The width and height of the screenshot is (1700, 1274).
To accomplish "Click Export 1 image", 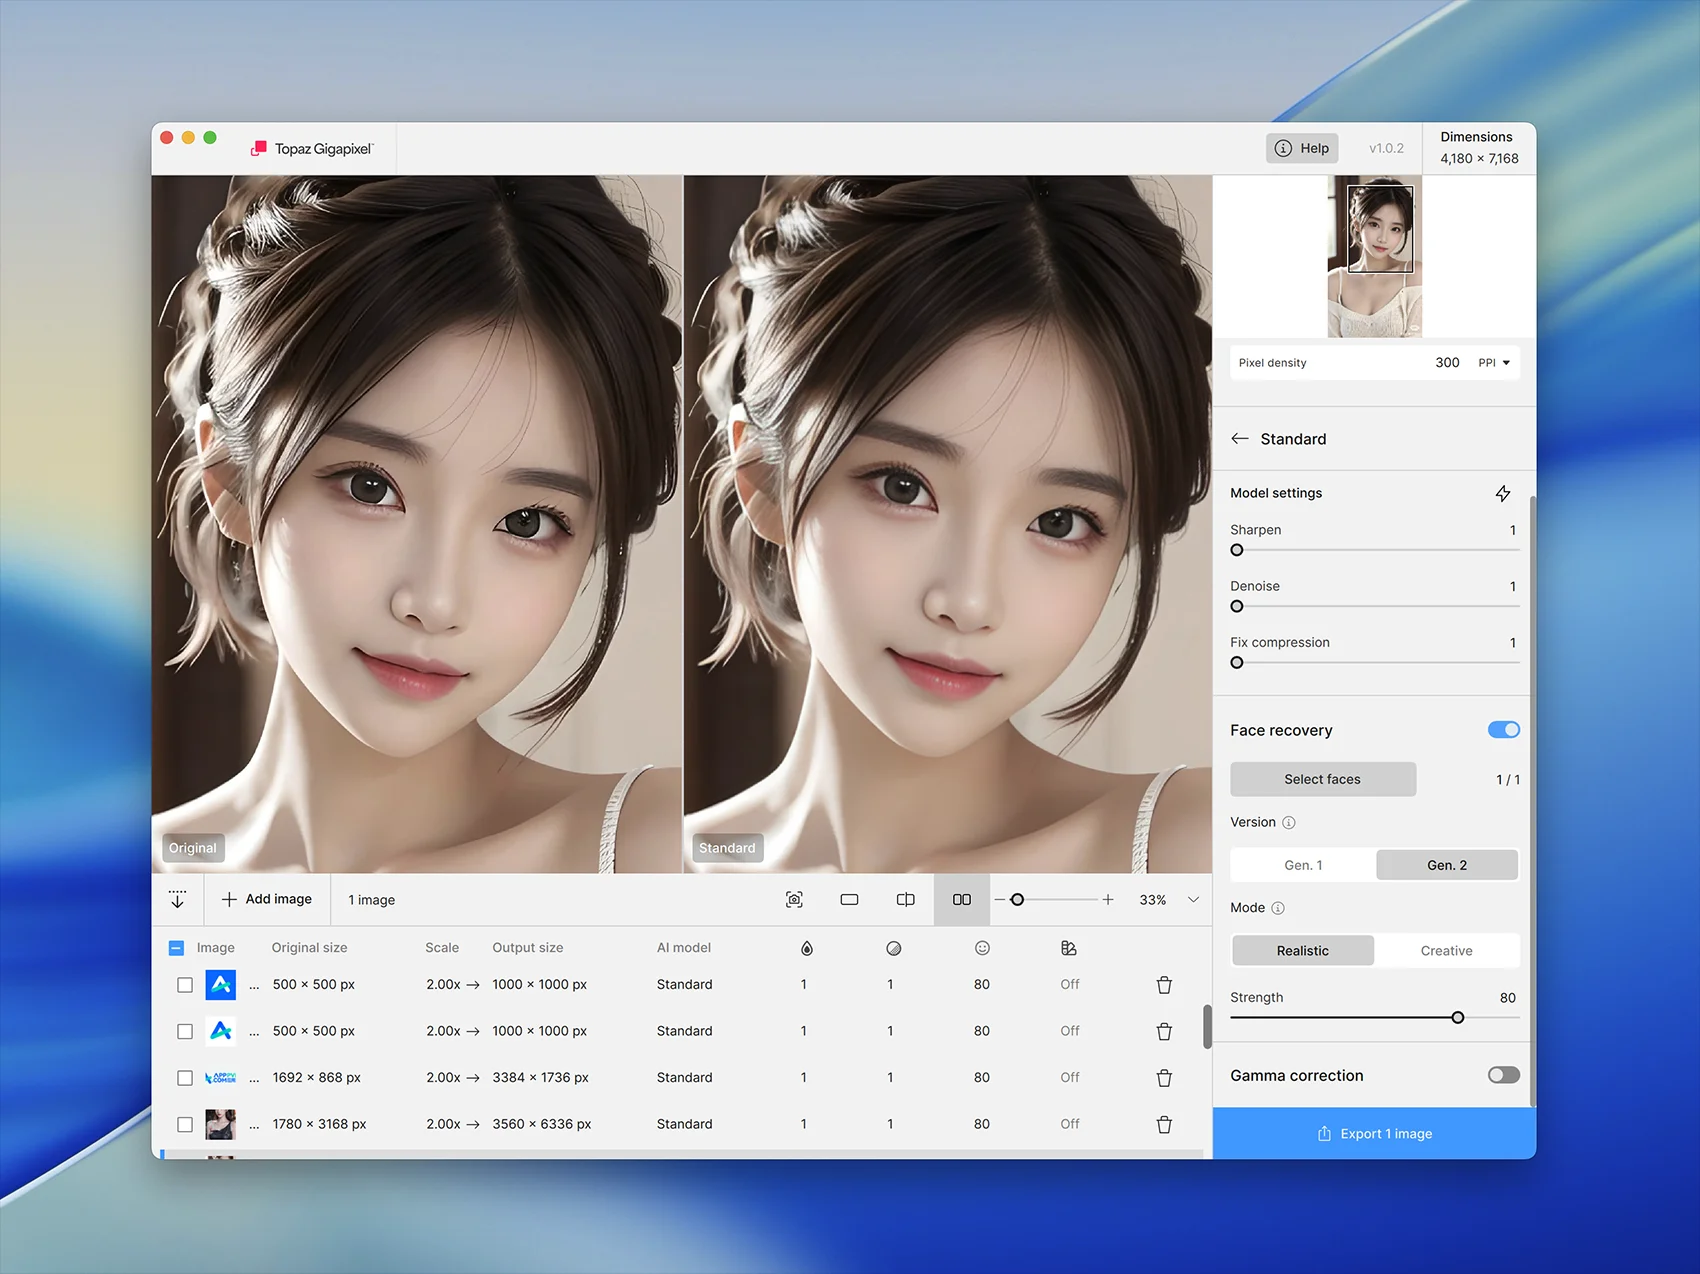I will click(1374, 1133).
